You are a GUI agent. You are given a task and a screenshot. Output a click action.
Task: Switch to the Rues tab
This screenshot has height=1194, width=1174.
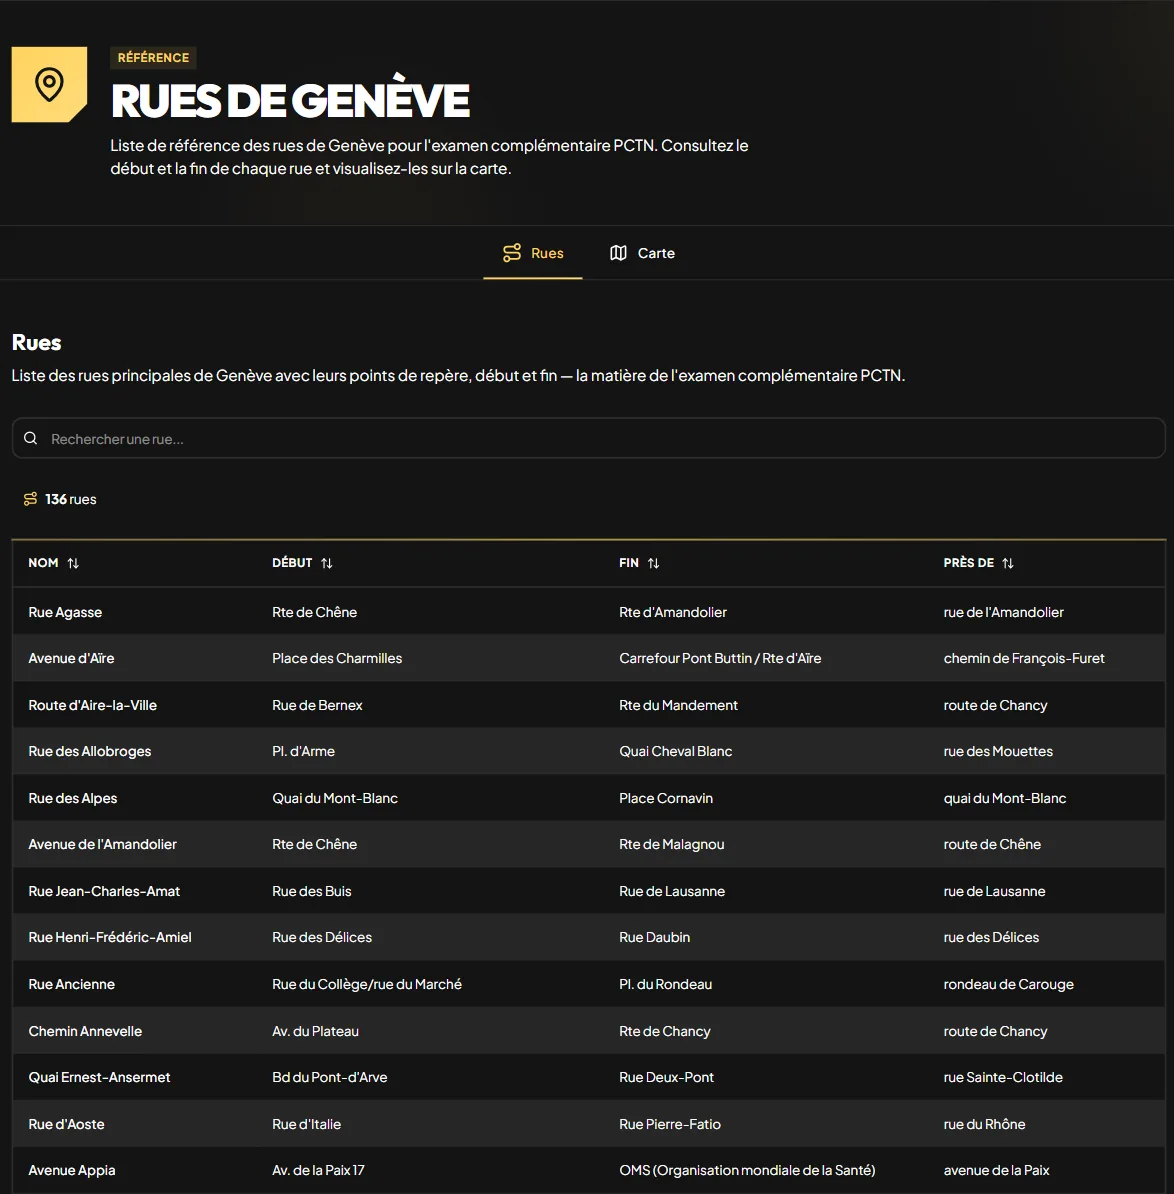point(533,253)
